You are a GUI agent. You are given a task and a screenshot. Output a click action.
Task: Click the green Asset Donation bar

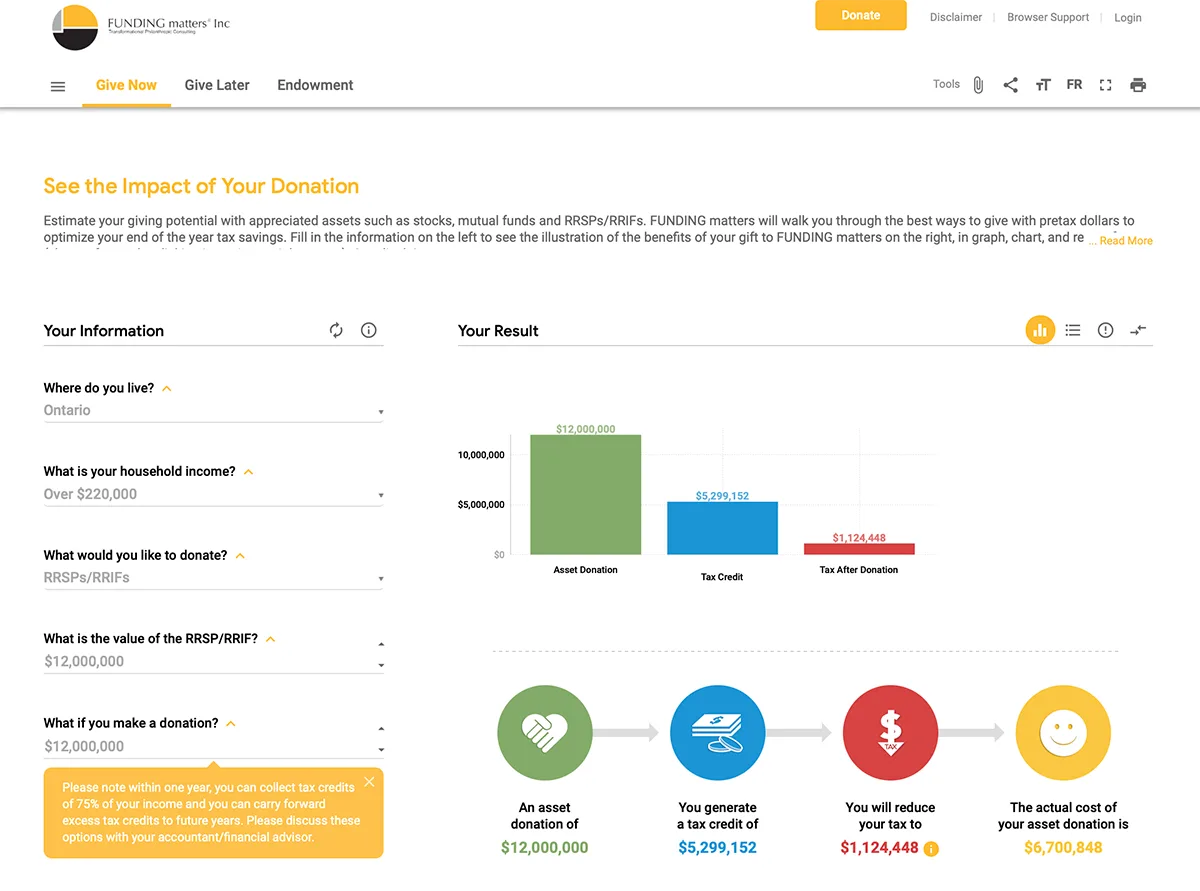point(585,494)
